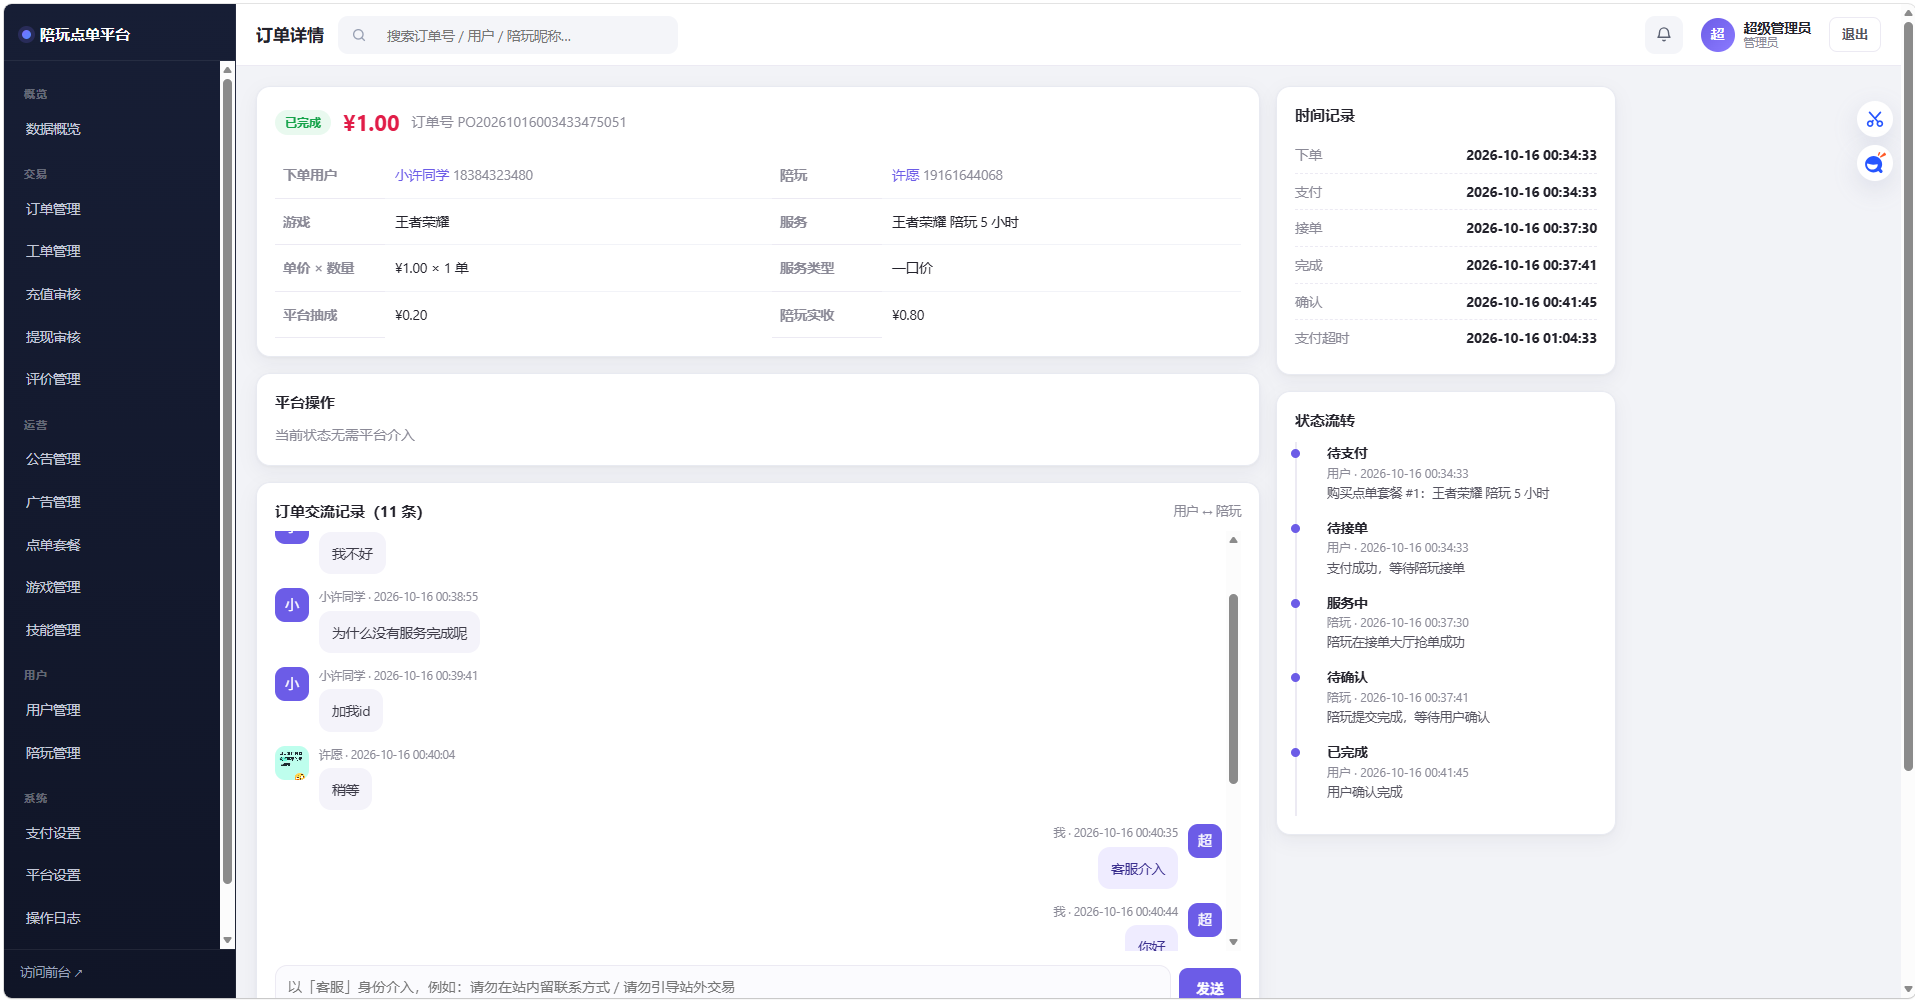Screen dimensions: 1915x1002
Task: Log out with the 退出 button
Action: (1855, 35)
